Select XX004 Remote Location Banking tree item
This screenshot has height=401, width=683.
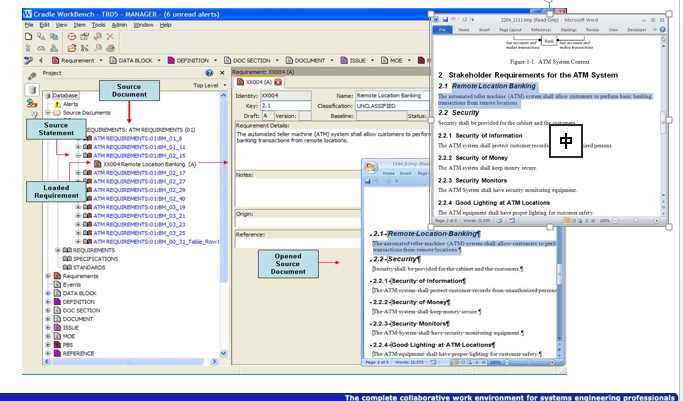pos(145,164)
